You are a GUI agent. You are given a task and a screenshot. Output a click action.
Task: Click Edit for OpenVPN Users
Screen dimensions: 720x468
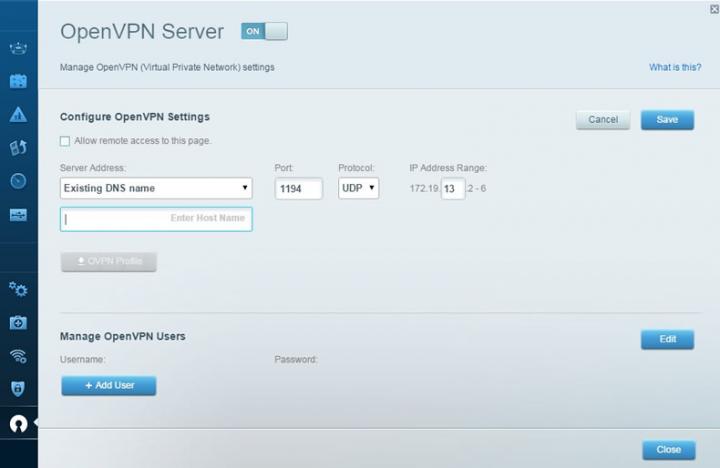[667, 339]
